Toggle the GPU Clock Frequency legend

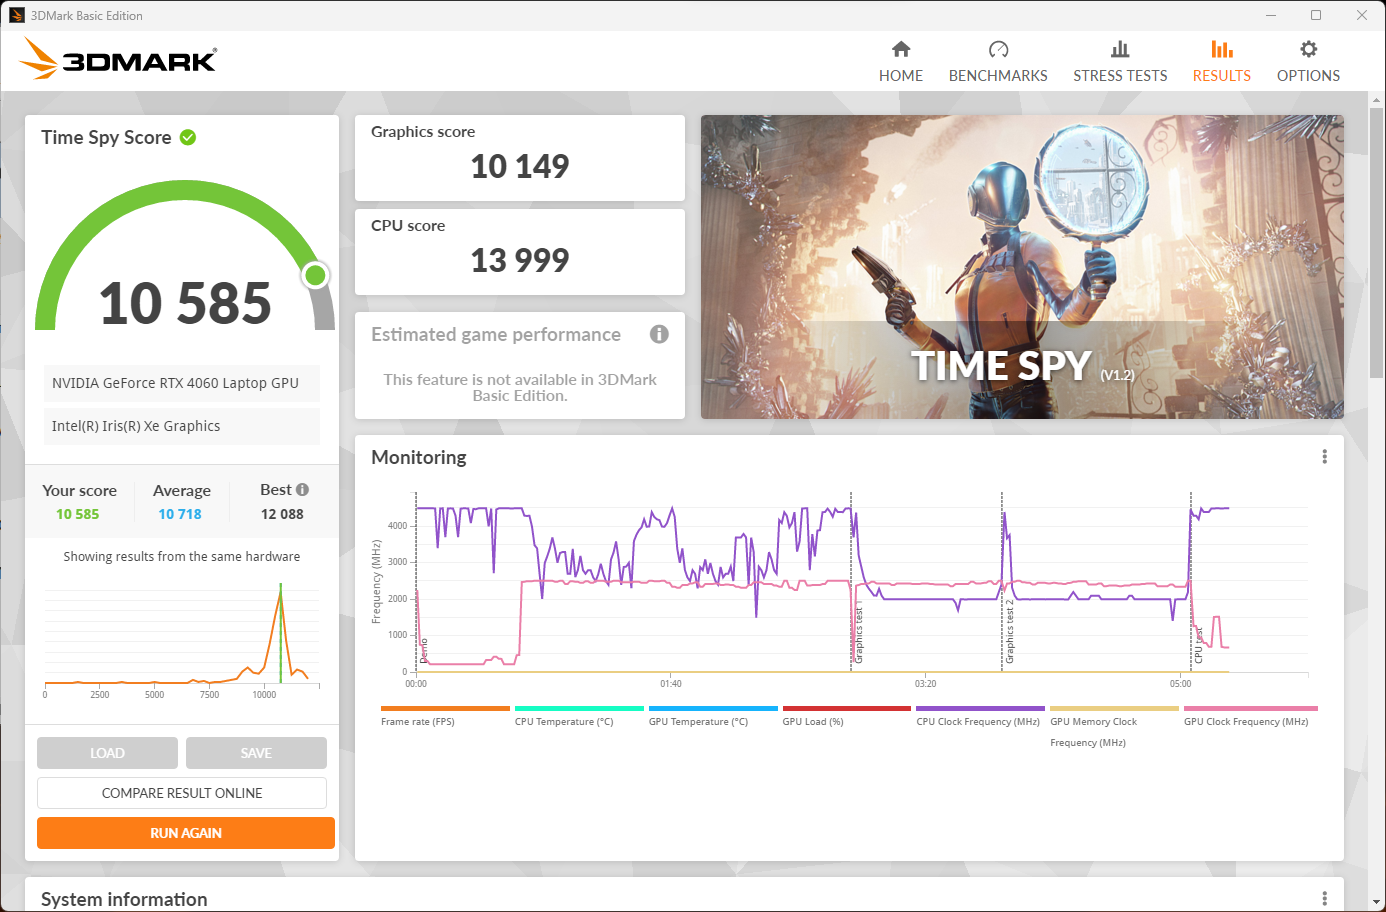click(x=1250, y=716)
